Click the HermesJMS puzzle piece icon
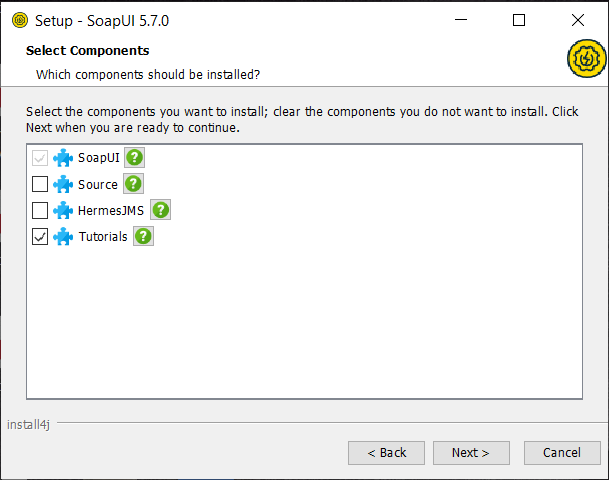Viewport: 609px width, 480px height. [x=63, y=210]
